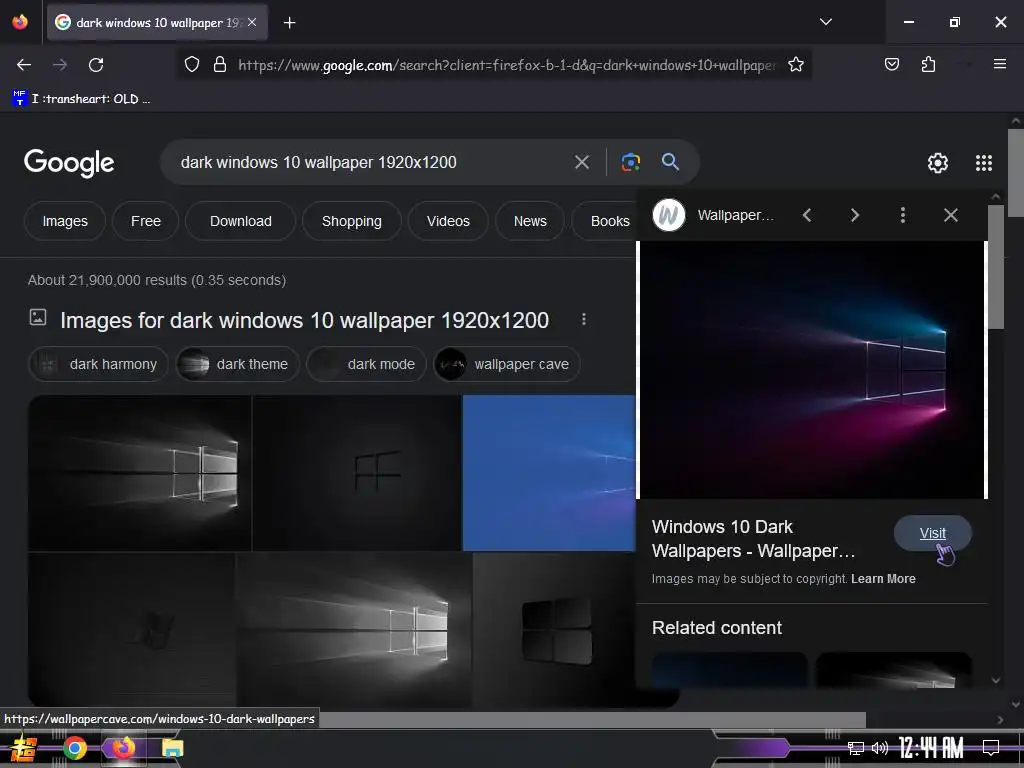Open Wallpaper source site icon in preview

(669, 215)
